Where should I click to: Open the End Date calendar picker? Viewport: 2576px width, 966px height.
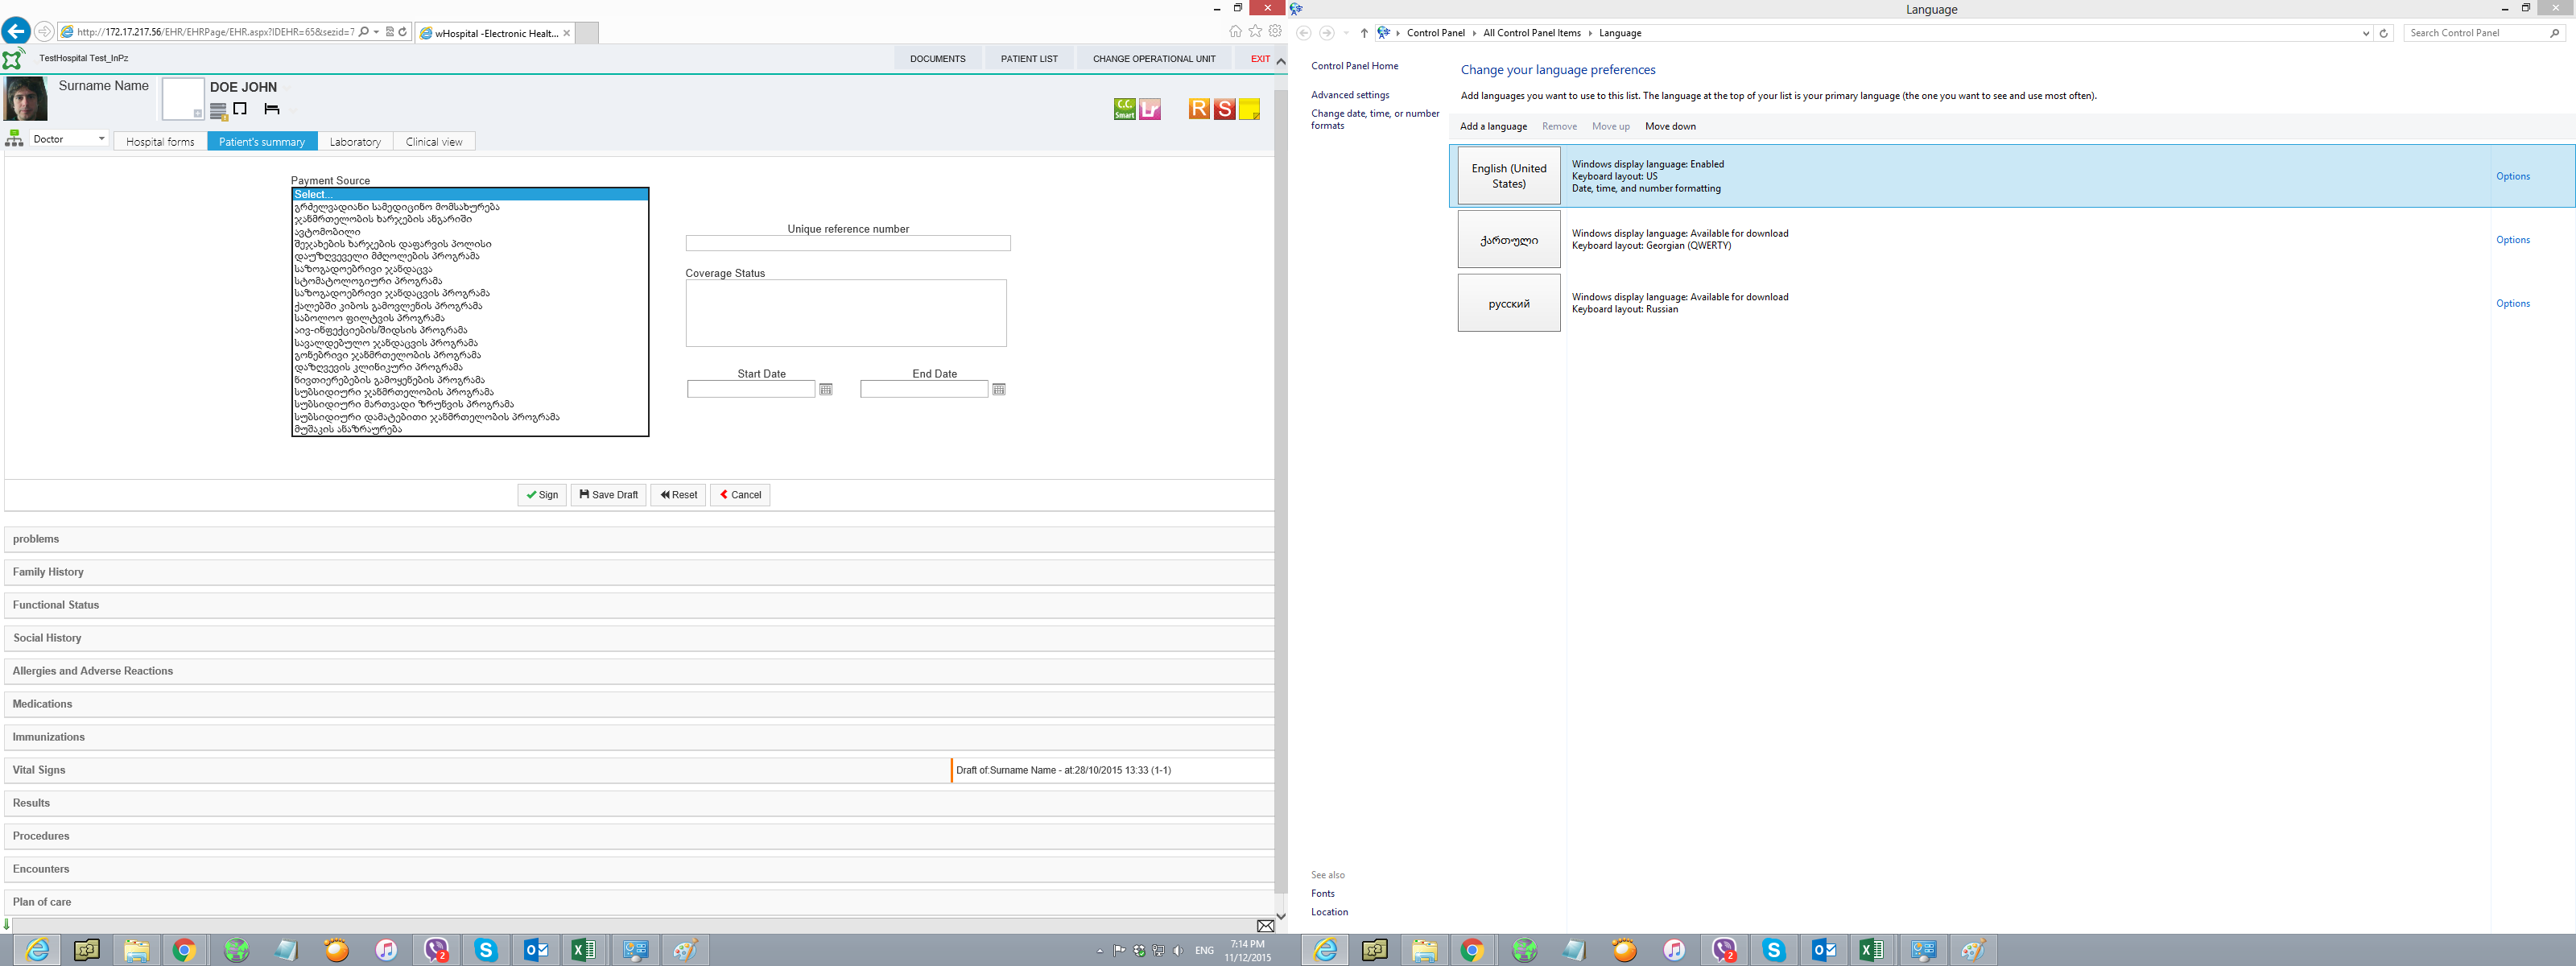(x=998, y=389)
